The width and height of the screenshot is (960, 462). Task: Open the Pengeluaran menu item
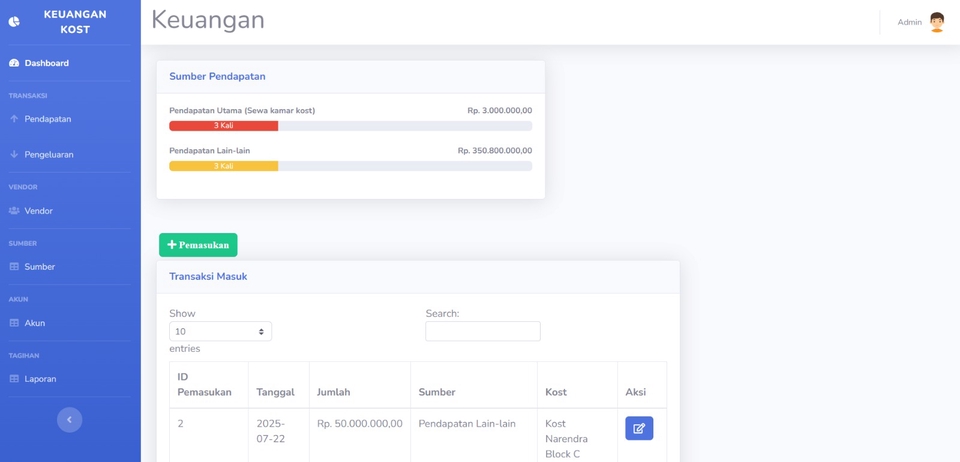[x=49, y=155]
